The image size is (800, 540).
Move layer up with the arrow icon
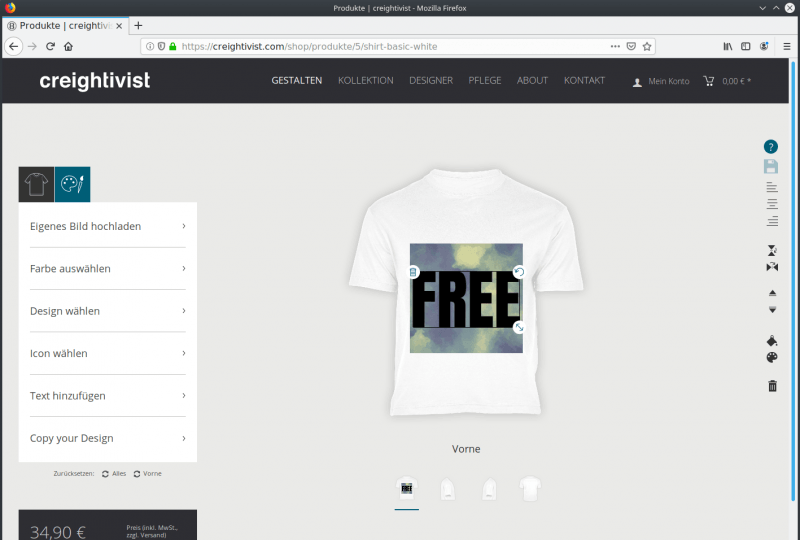[772, 293]
